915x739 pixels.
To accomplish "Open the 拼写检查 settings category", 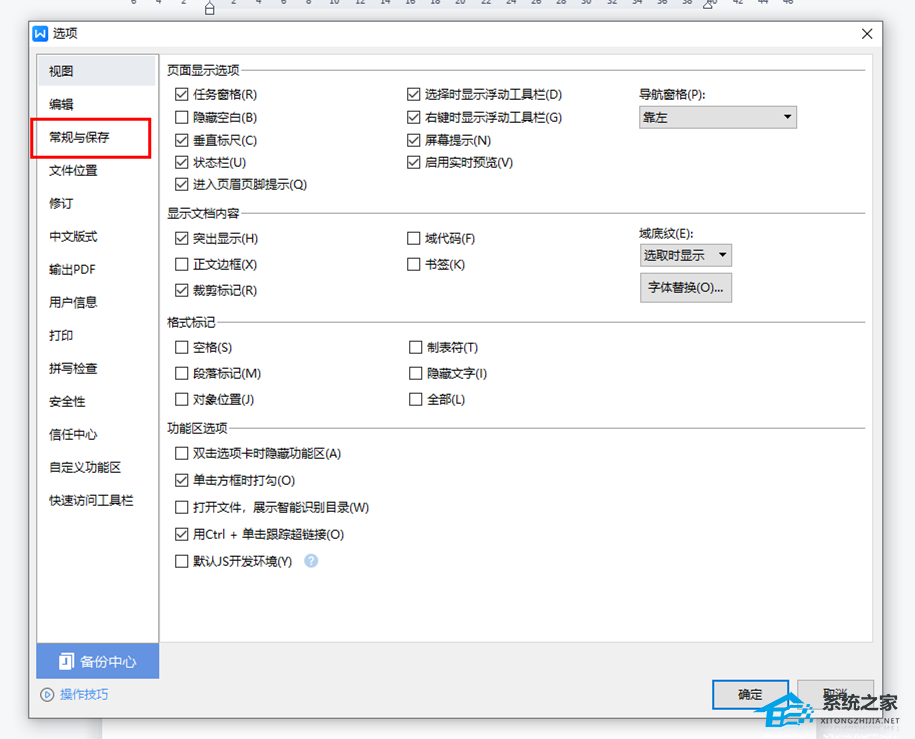I will (97, 368).
